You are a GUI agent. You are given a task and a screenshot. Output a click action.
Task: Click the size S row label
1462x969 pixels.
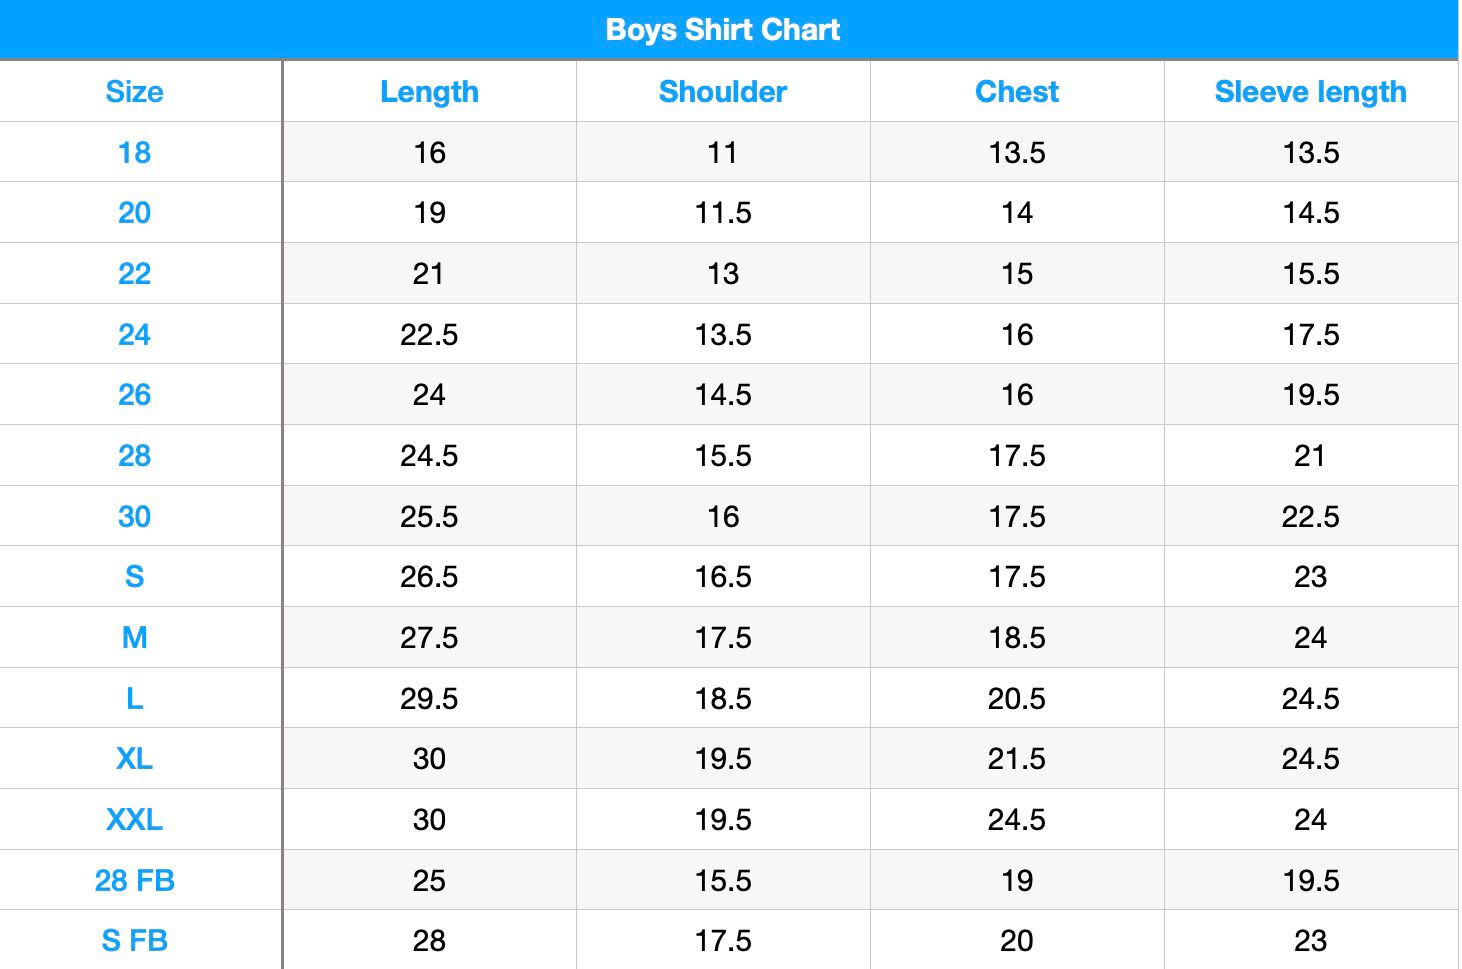point(134,577)
